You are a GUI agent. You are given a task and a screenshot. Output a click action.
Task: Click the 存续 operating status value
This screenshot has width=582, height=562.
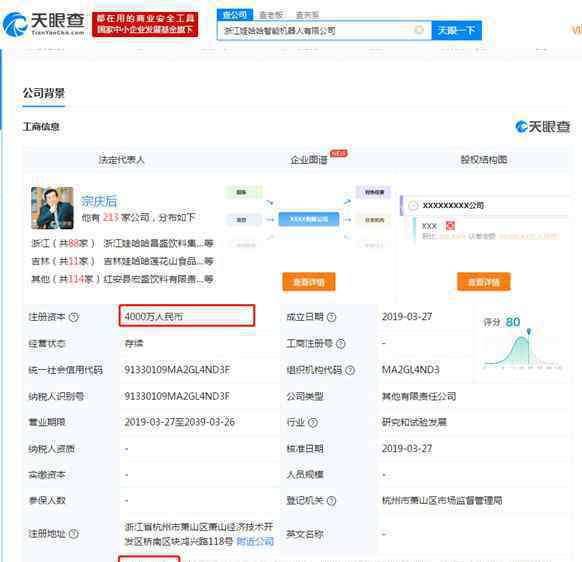134,343
